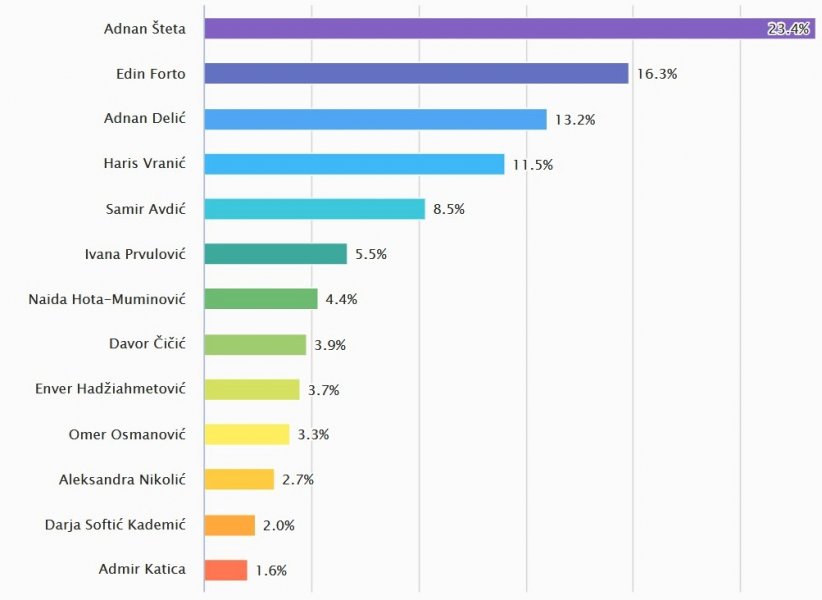
Task: Click the Haris Vranić bar
Action: tap(354, 164)
